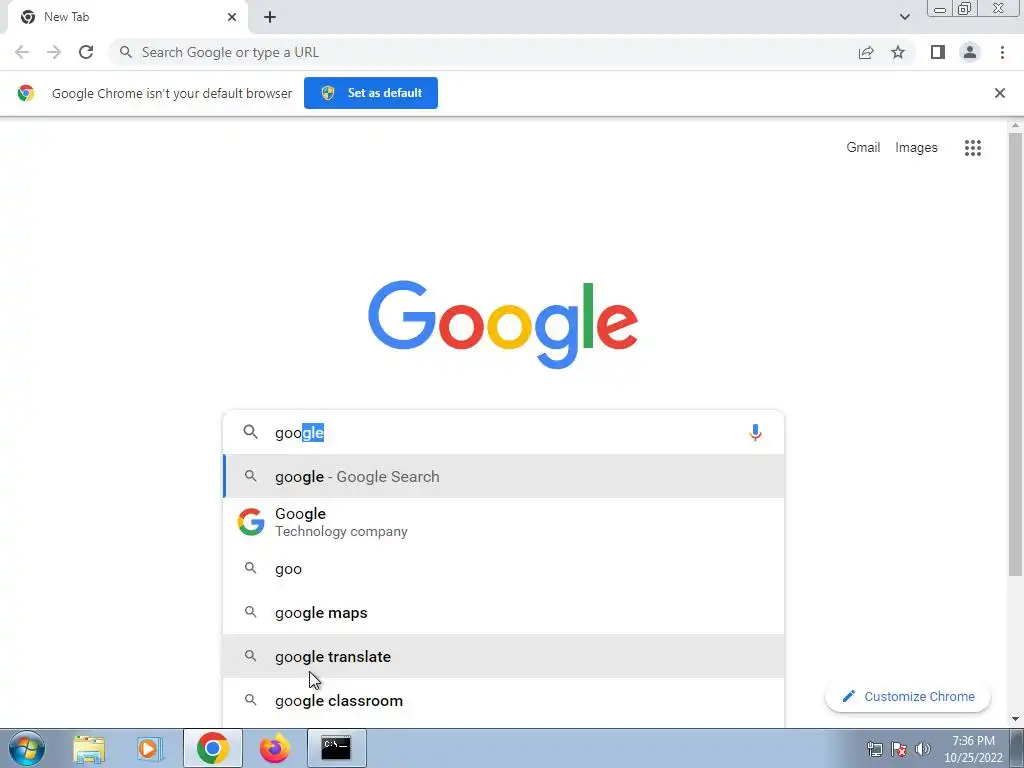
Task: Click the Google search box with 'google'
Action: [503, 432]
